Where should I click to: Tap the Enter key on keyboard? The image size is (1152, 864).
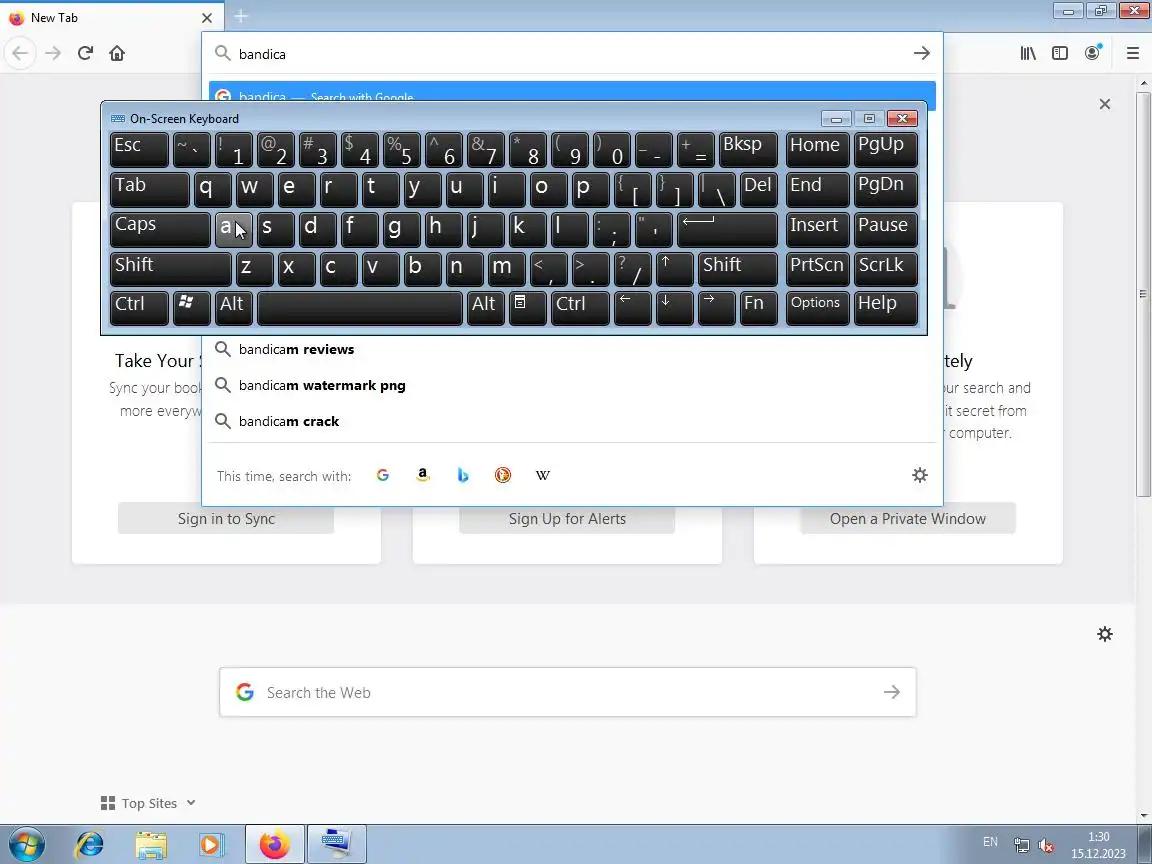tap(727, 229)
